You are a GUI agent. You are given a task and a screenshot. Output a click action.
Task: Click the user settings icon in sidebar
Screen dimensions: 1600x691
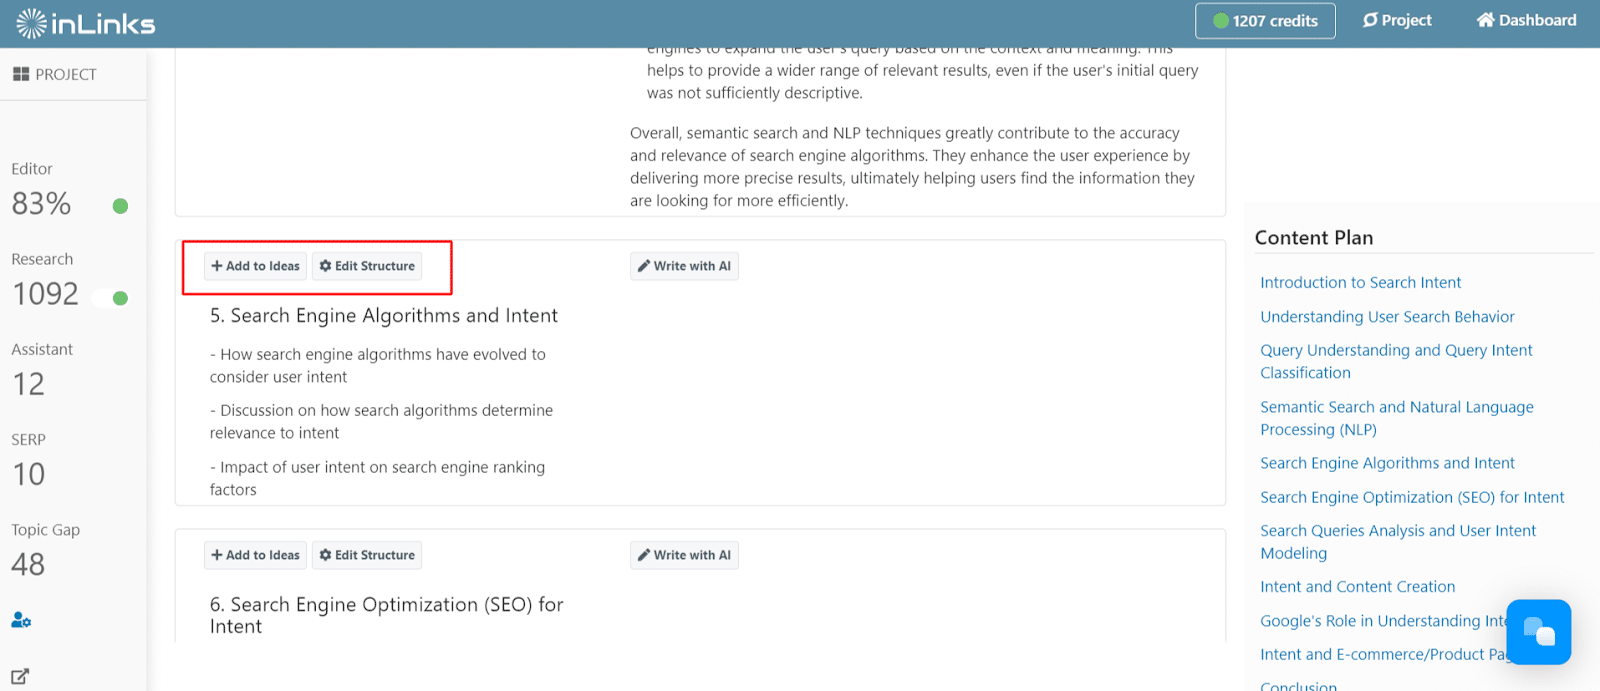[21, 620]
